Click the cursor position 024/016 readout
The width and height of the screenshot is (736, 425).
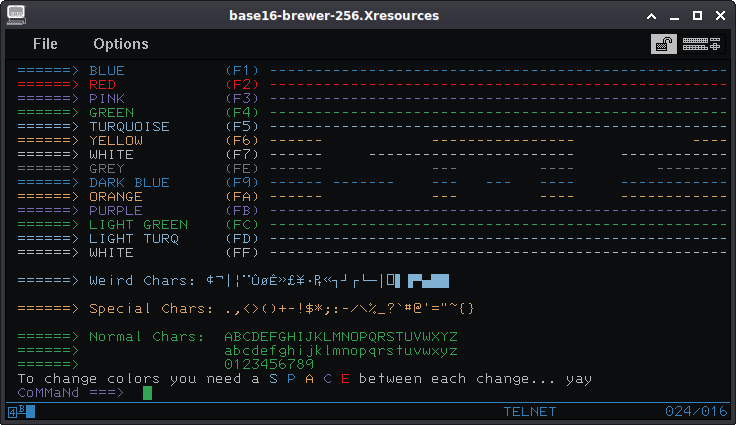pyautogui.click(x=696, y=412)
